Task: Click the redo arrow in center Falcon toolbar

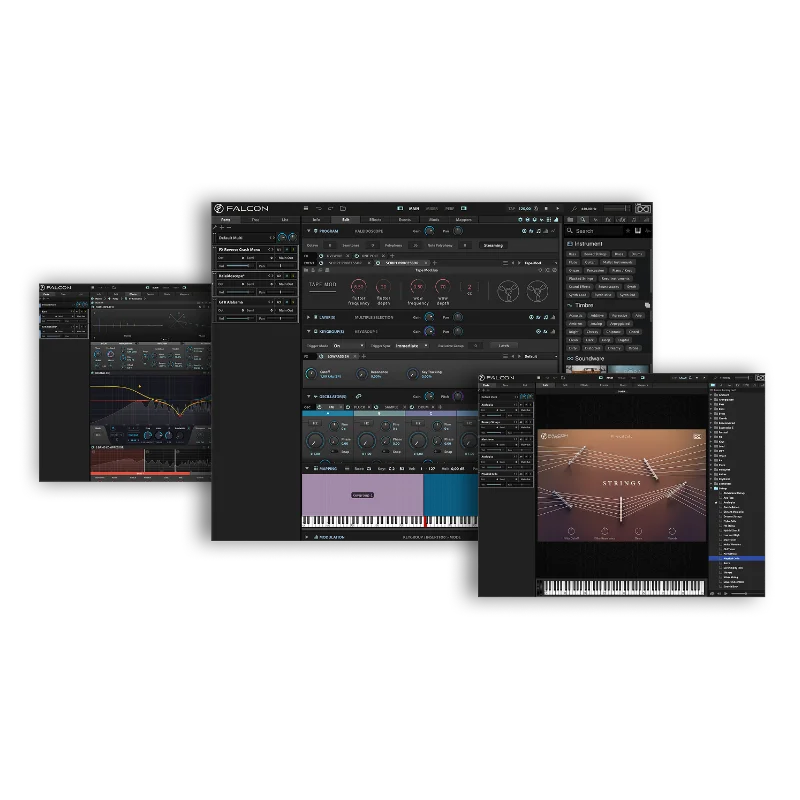Action: coord(330,208)
